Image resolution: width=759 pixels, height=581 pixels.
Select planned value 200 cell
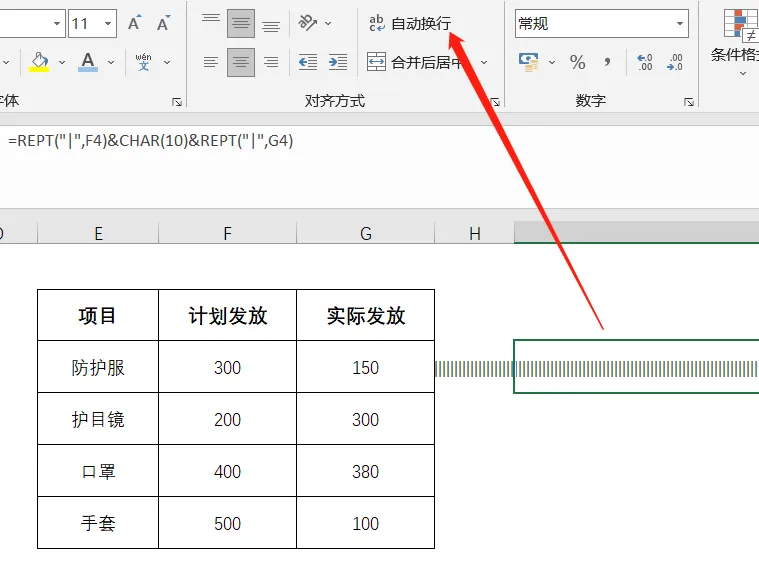228,419
